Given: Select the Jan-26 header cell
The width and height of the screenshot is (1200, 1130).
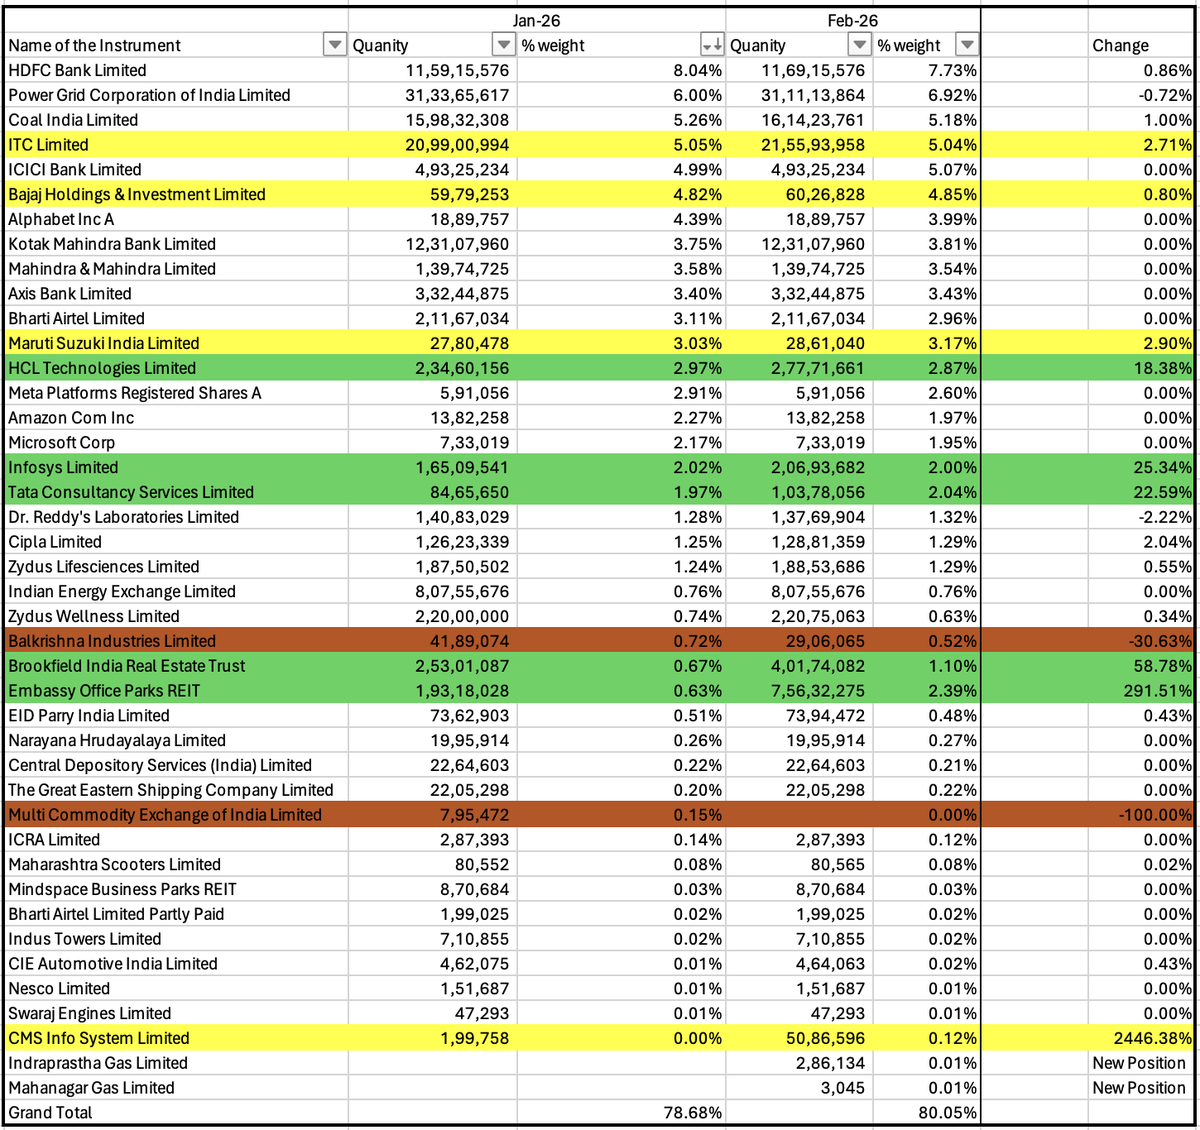Looking at the screenshot, I should 537,20.
